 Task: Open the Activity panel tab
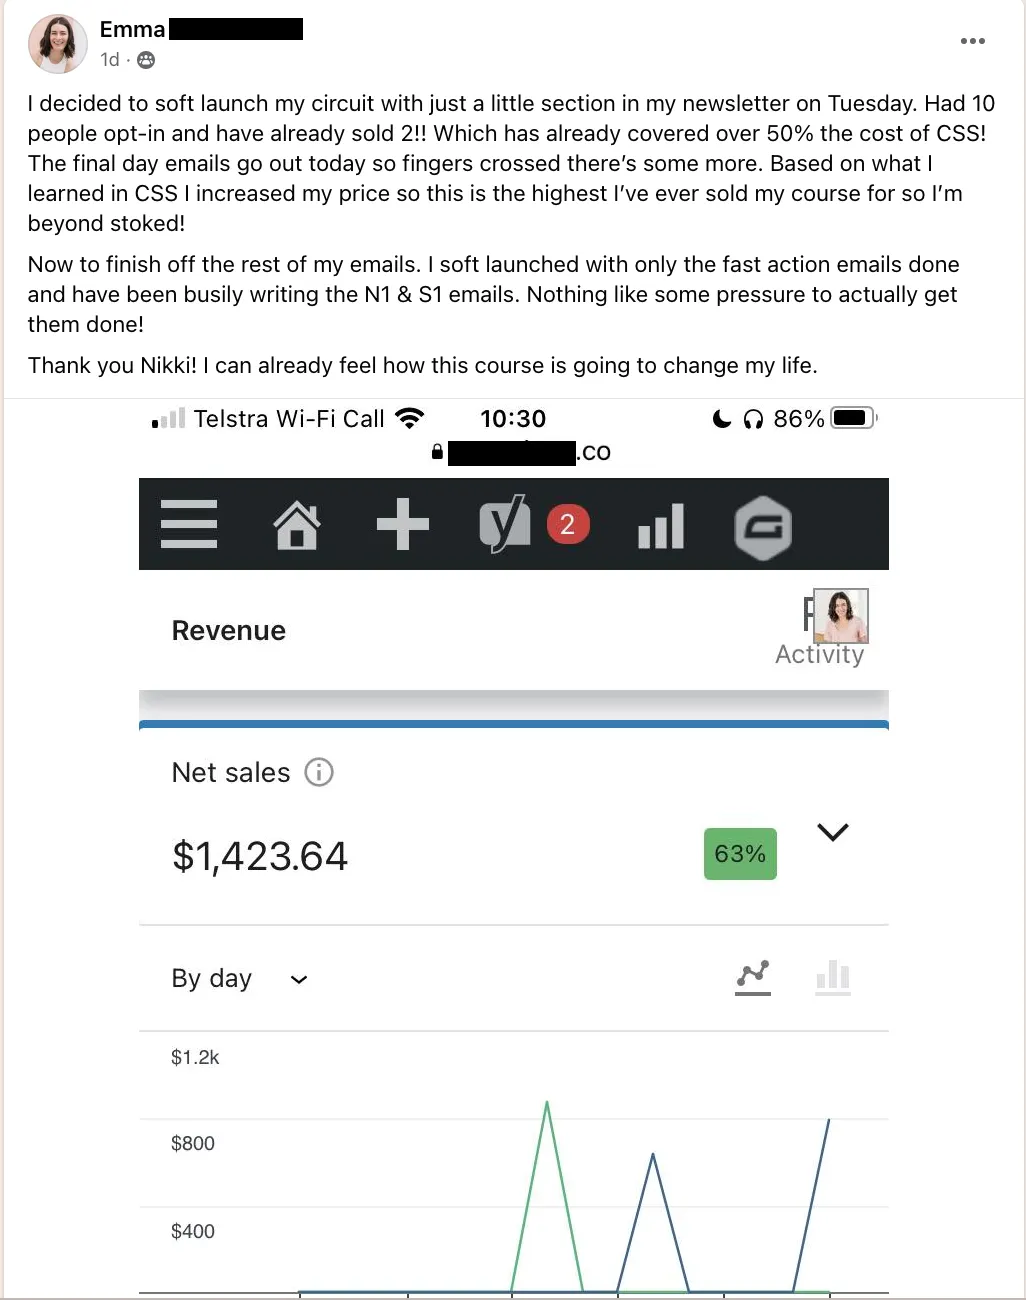click(820, 653)
